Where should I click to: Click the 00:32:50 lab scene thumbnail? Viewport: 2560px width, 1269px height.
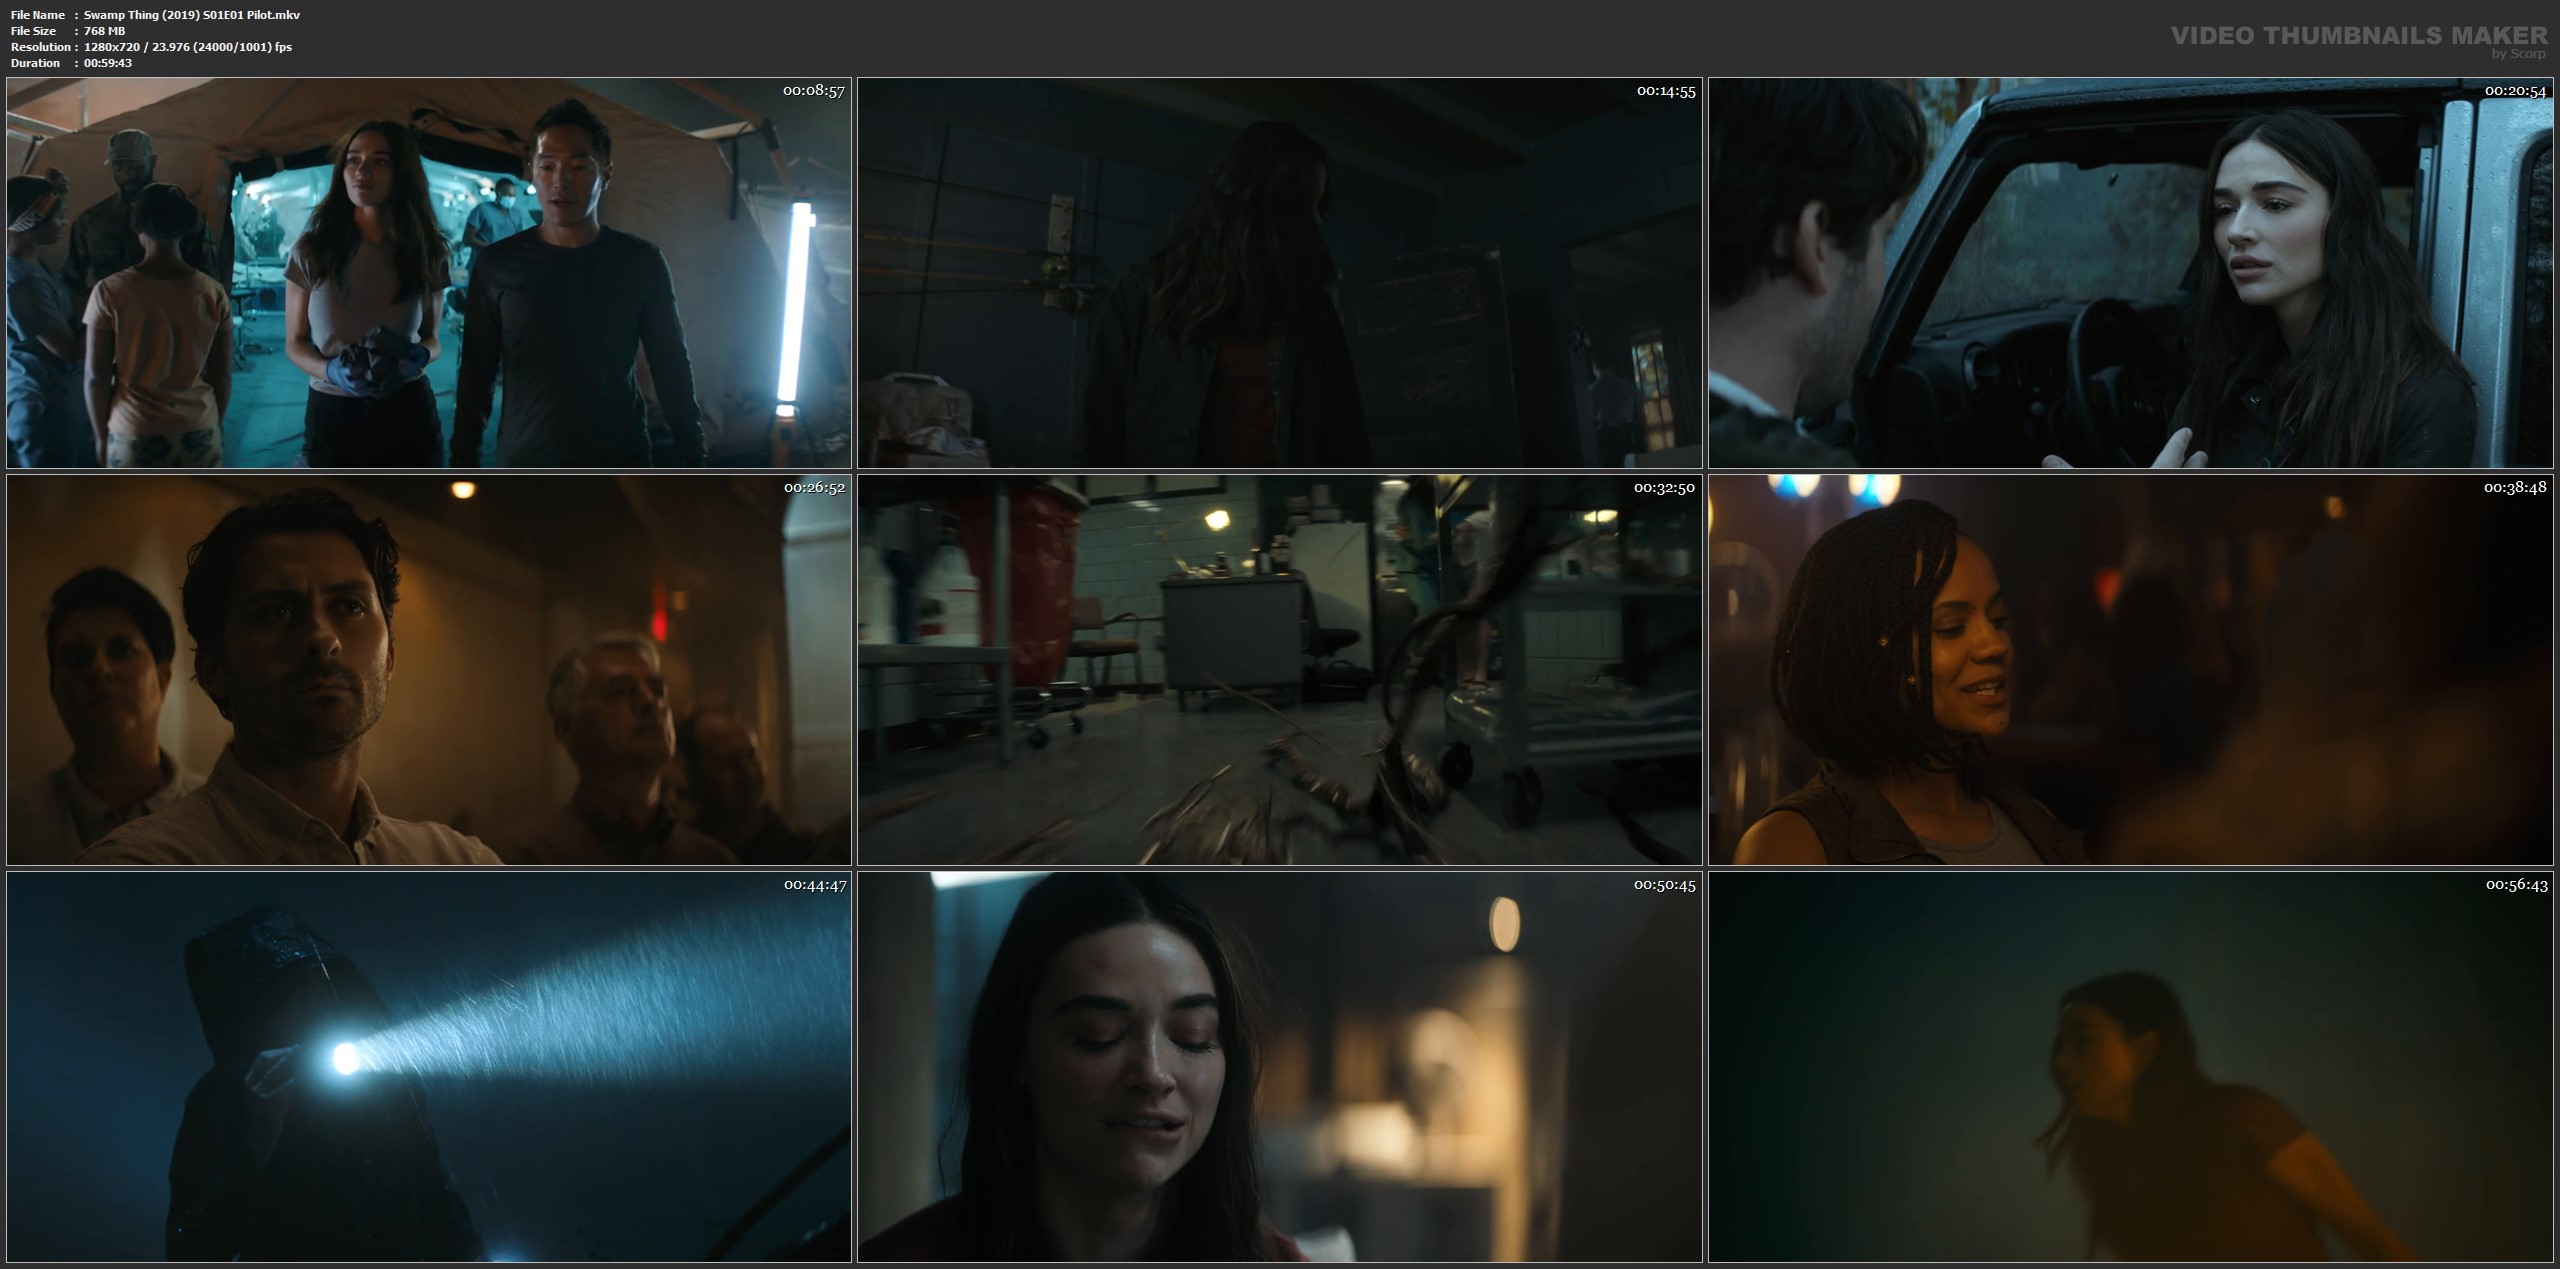pyautogui.click(x=1279, y=670)
